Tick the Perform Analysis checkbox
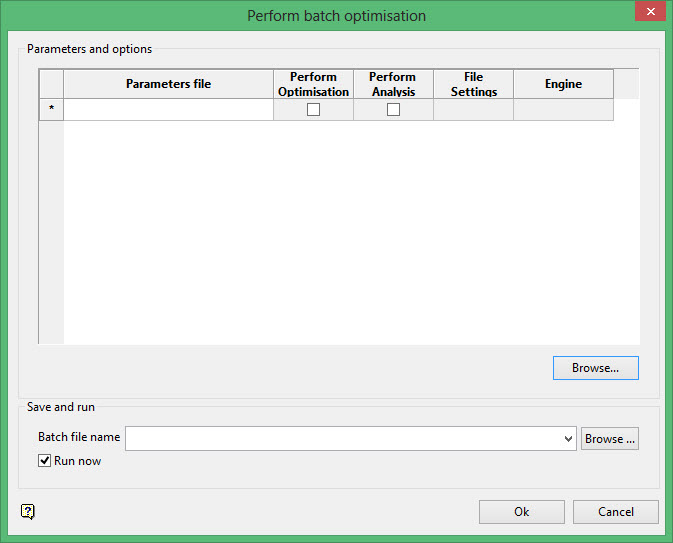The width and height of the screenshot is (673, 543). pyautogui.click(x=393, y=109)
